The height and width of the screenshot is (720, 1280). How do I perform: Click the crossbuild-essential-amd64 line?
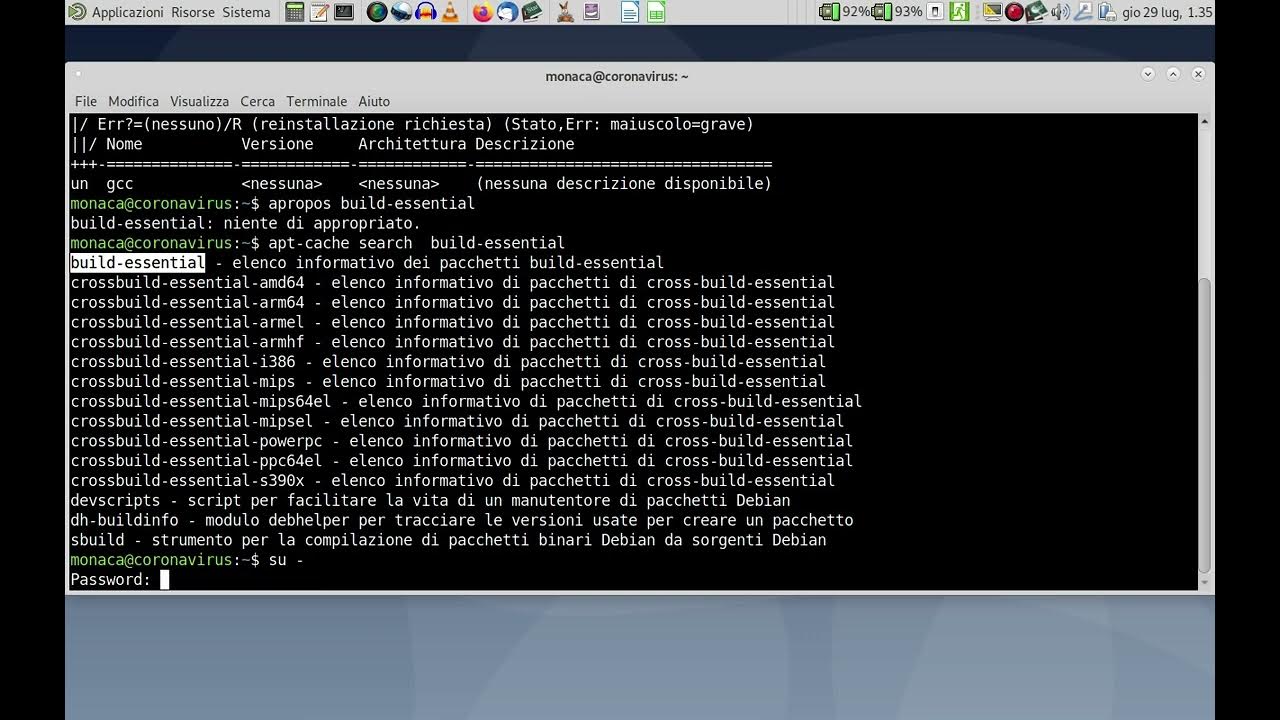452,283
